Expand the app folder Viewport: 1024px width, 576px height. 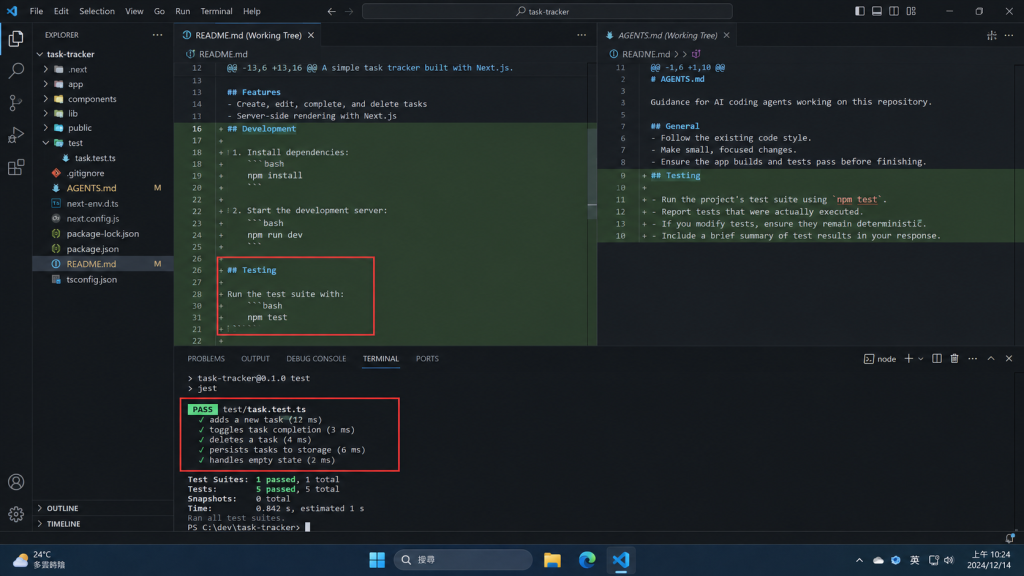click(x=46, y=84)
